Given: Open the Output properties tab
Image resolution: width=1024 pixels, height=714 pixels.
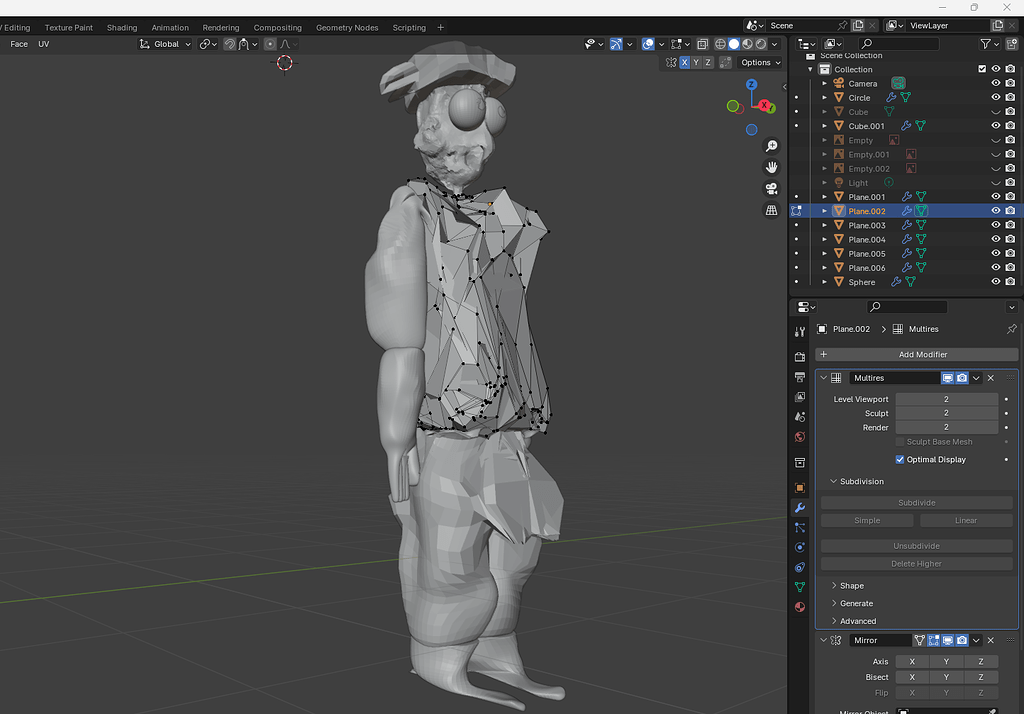Looking at the screenshot, I should [799, 377].
